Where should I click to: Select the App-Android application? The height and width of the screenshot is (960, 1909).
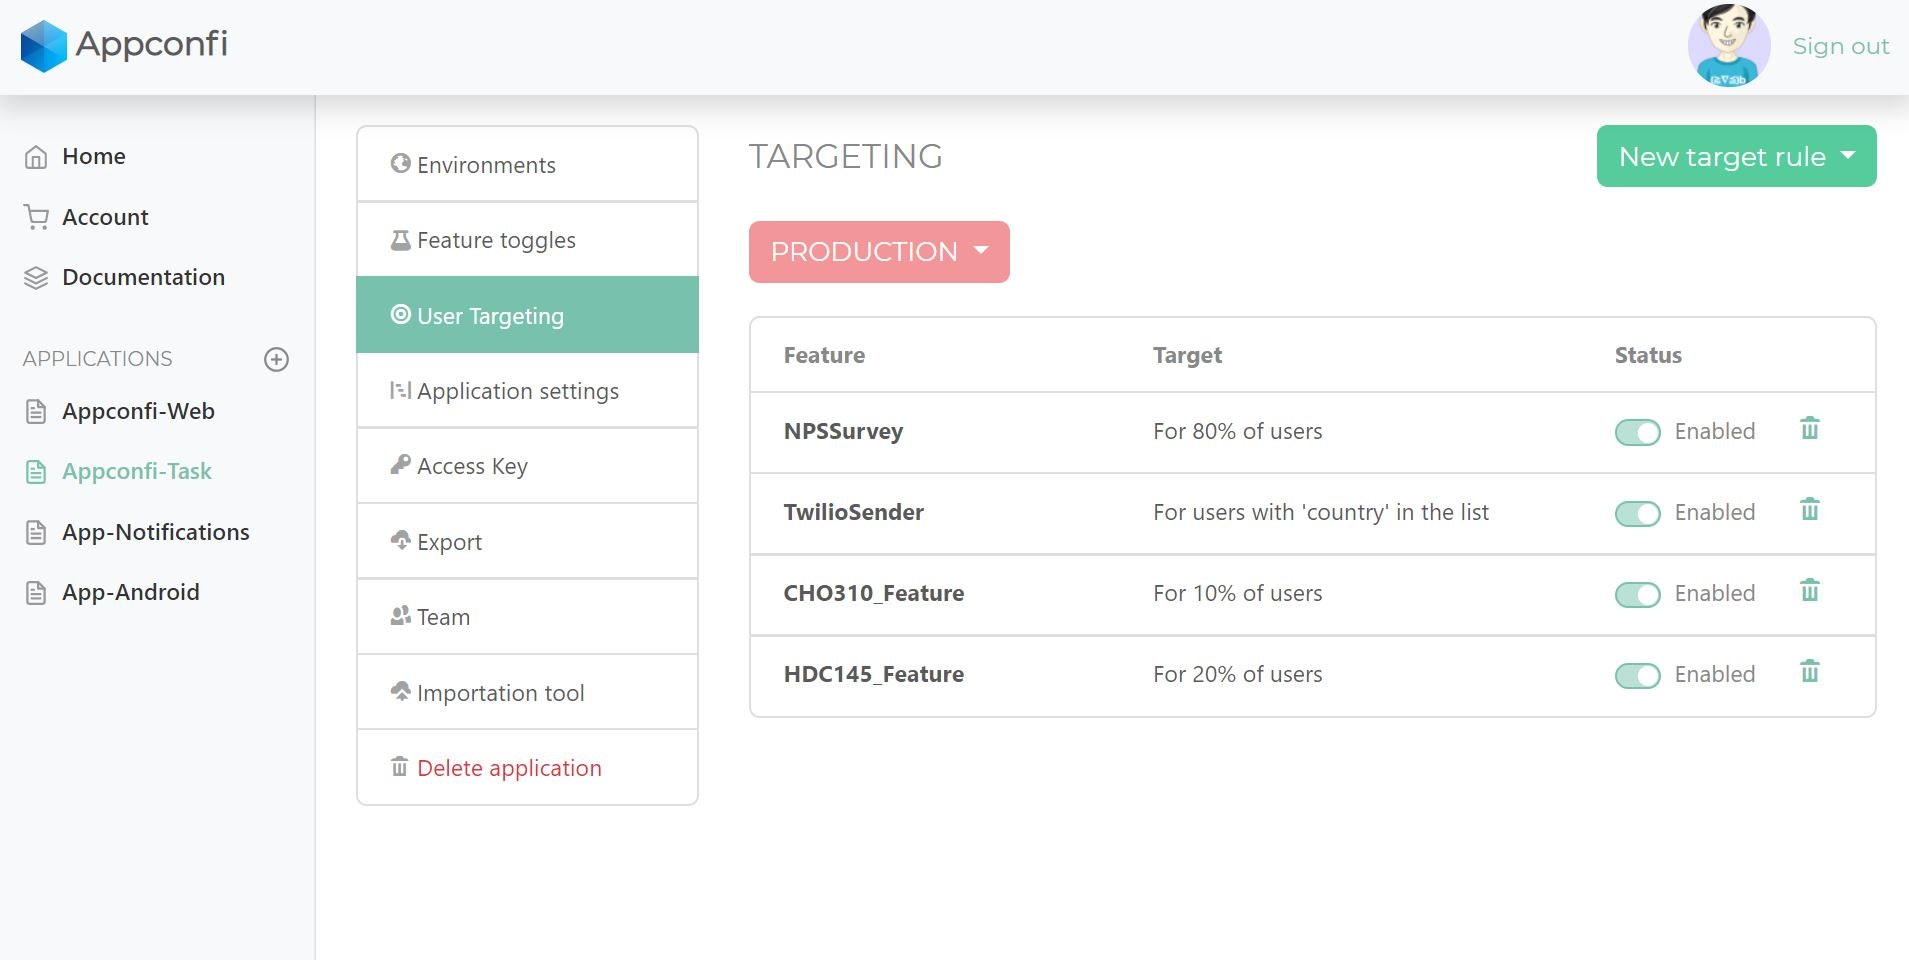click(x=131, y=592)
